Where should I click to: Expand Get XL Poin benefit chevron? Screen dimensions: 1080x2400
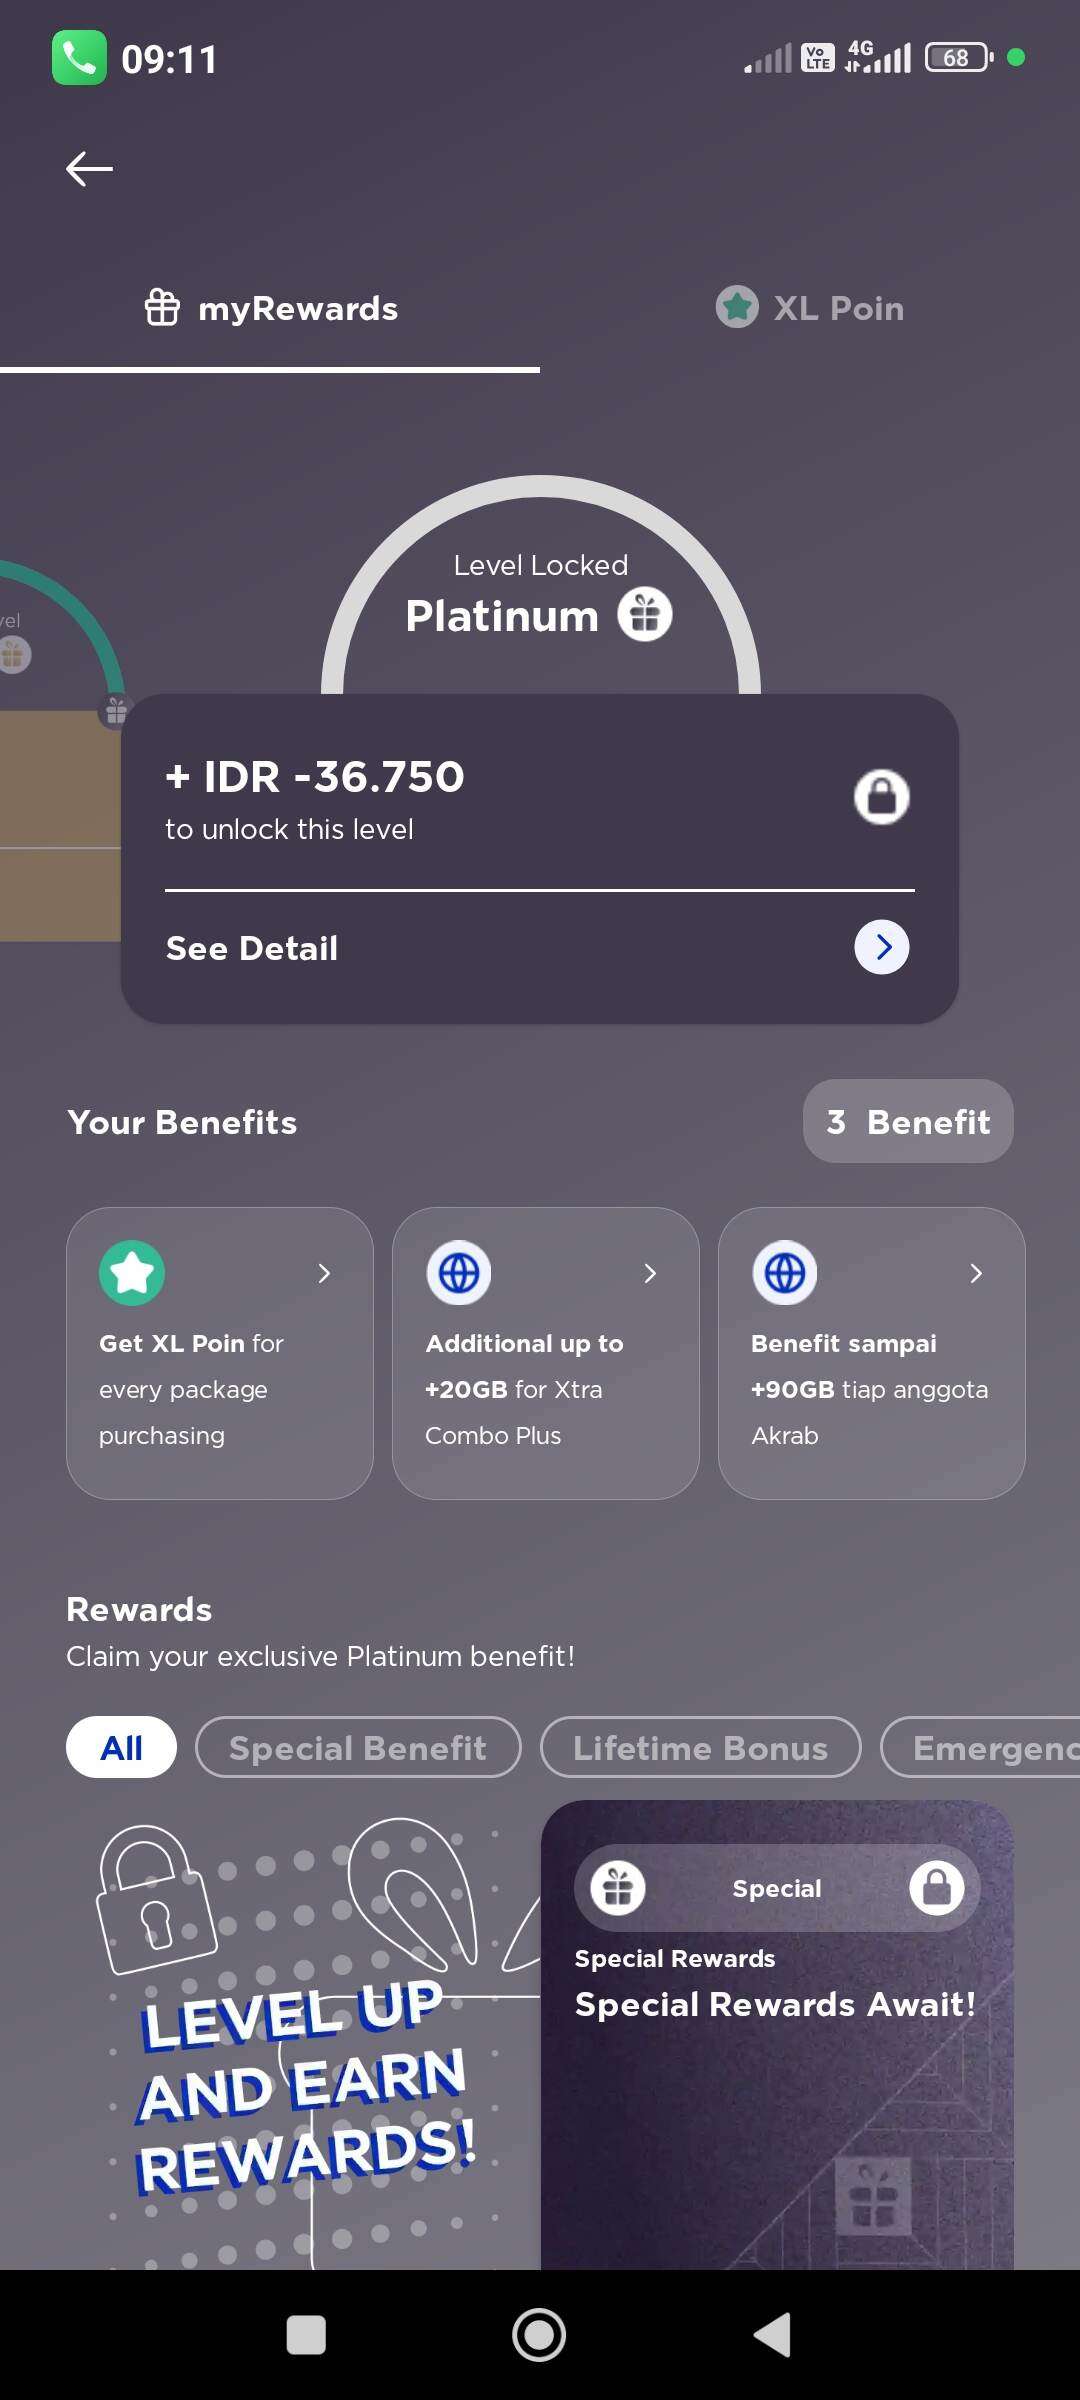(324, 1273)
